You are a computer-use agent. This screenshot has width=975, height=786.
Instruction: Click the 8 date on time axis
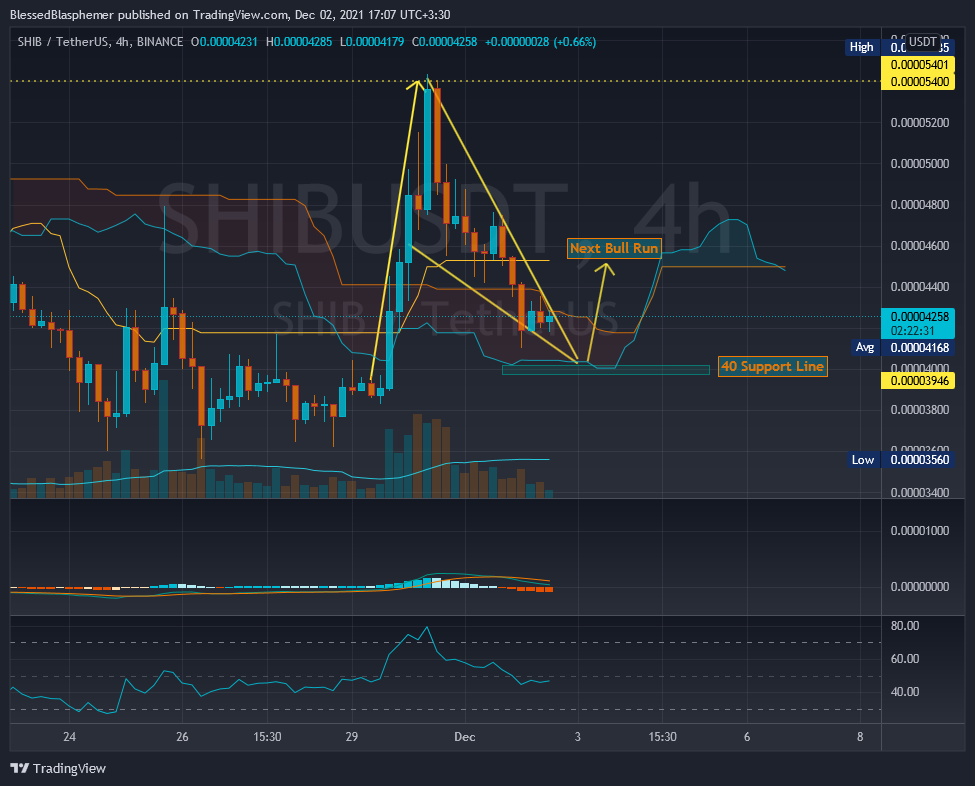pos(860,737)
